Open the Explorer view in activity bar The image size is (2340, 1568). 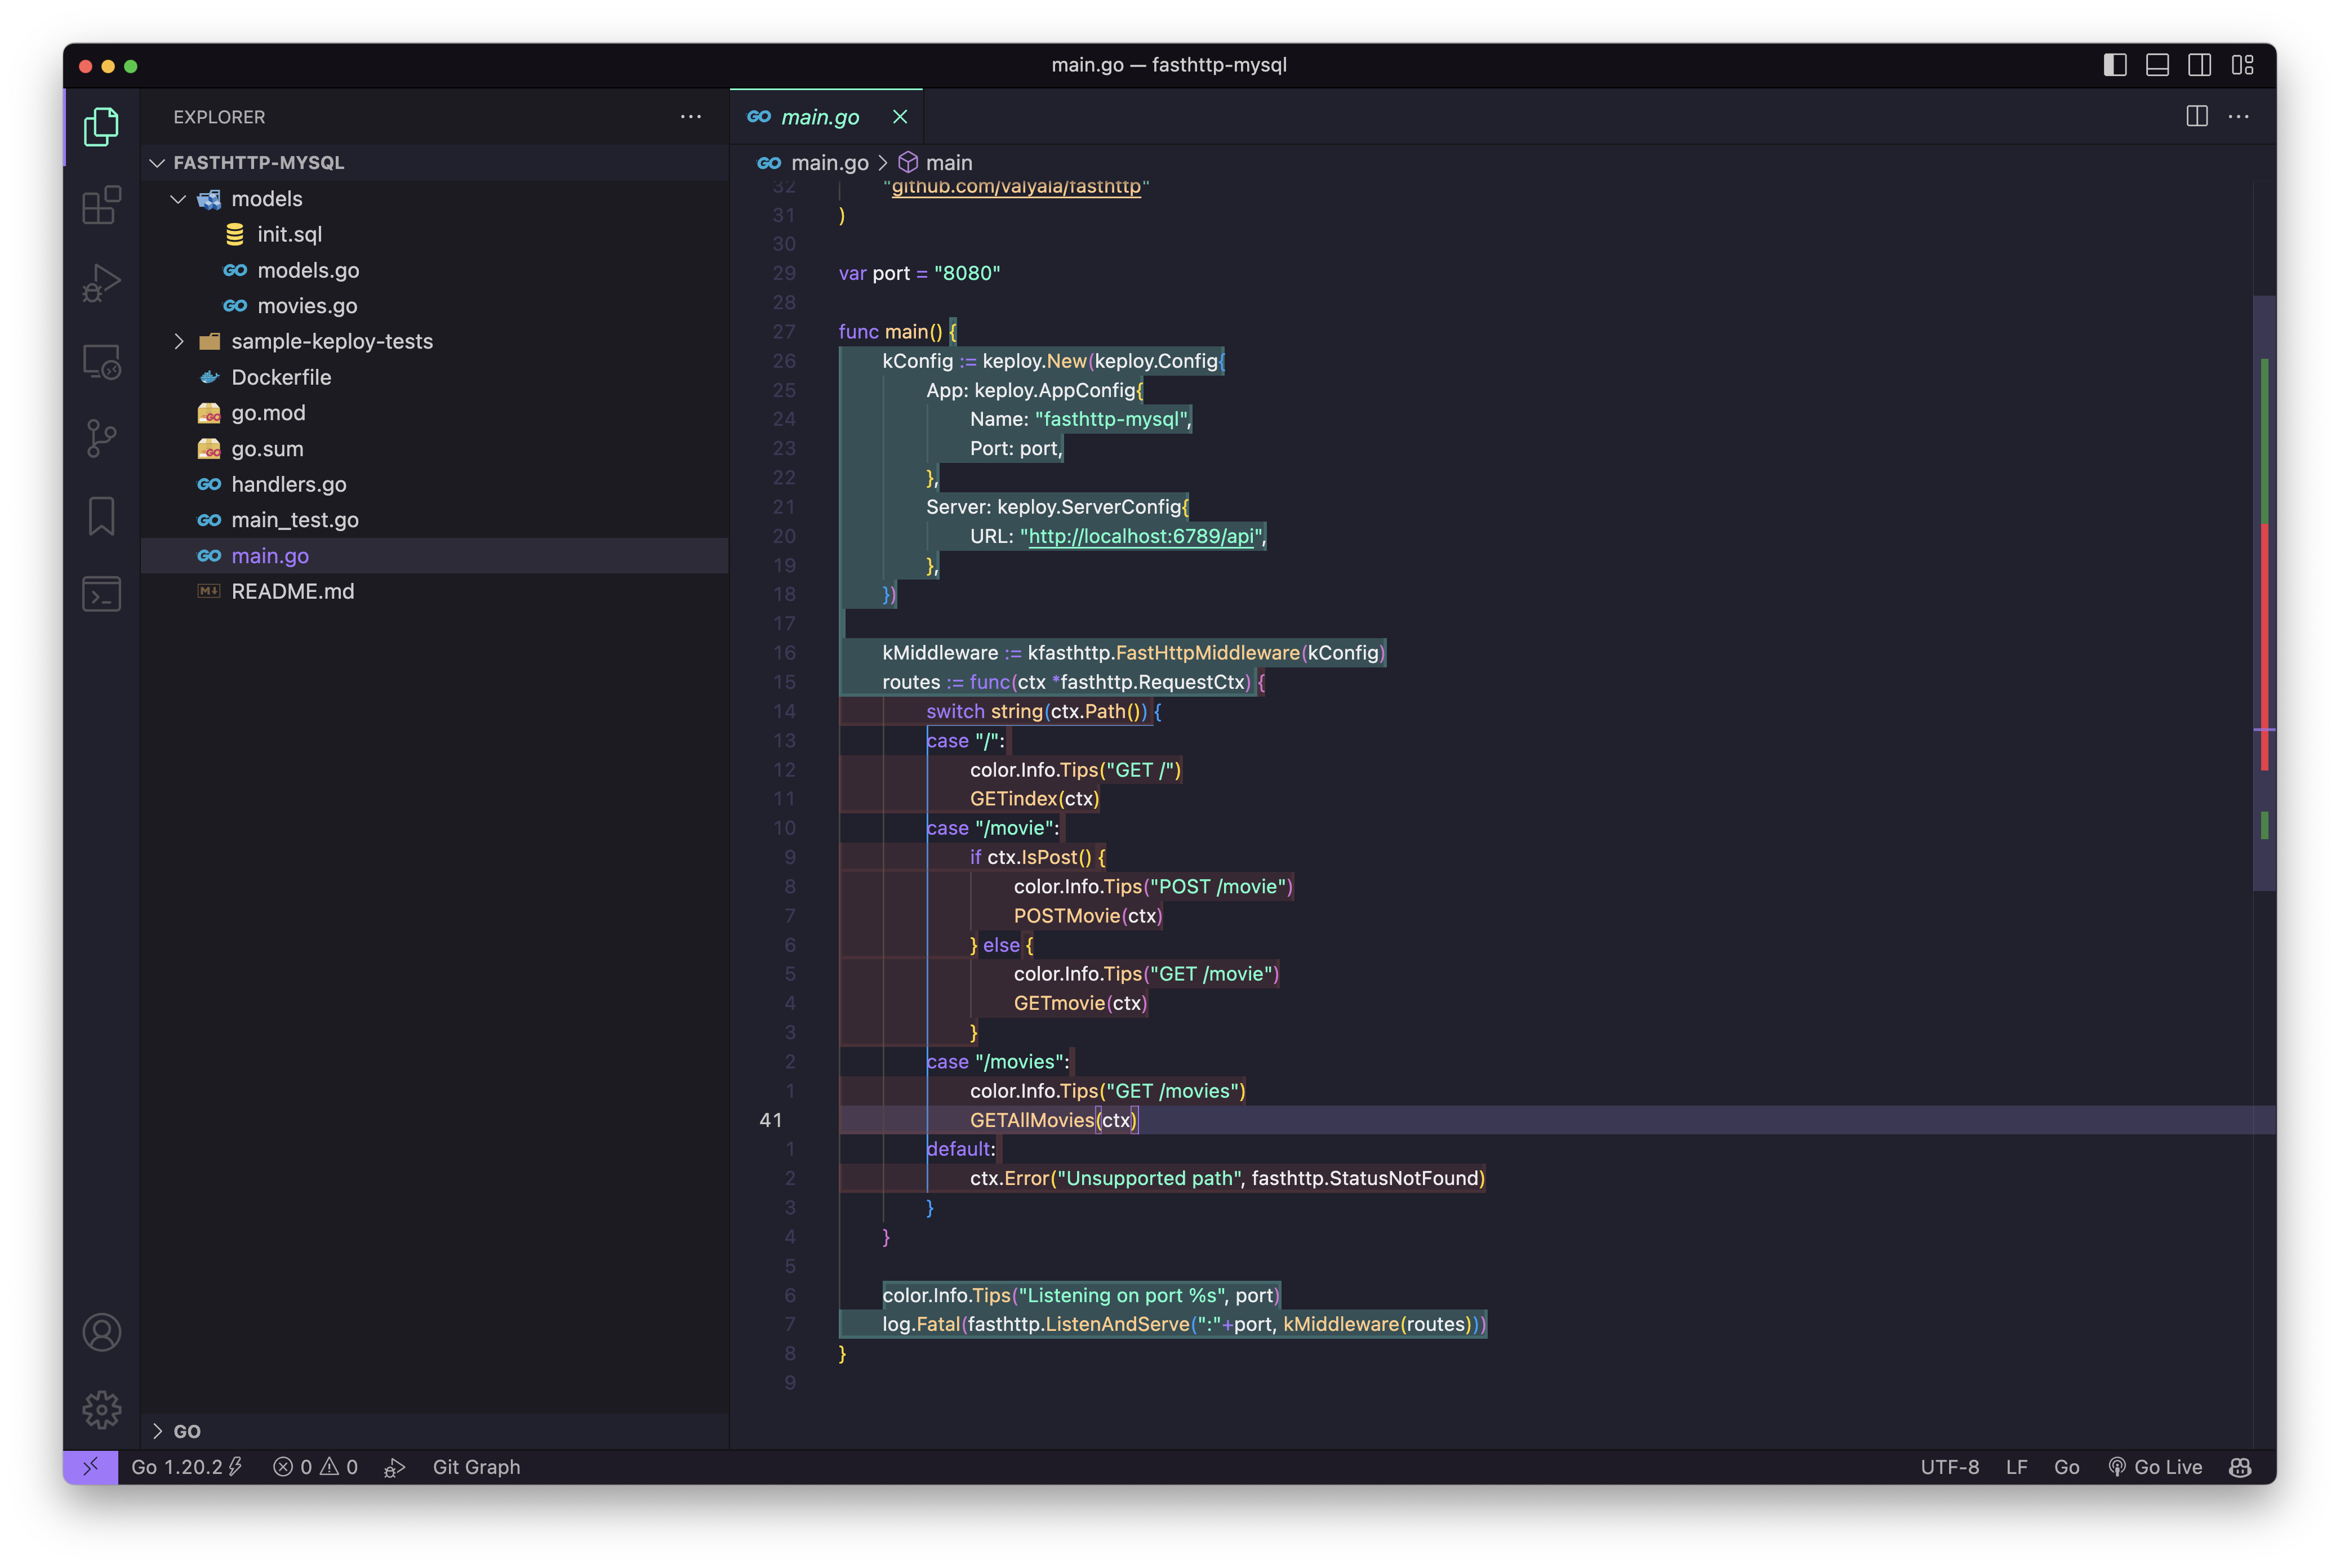point(101,127)
